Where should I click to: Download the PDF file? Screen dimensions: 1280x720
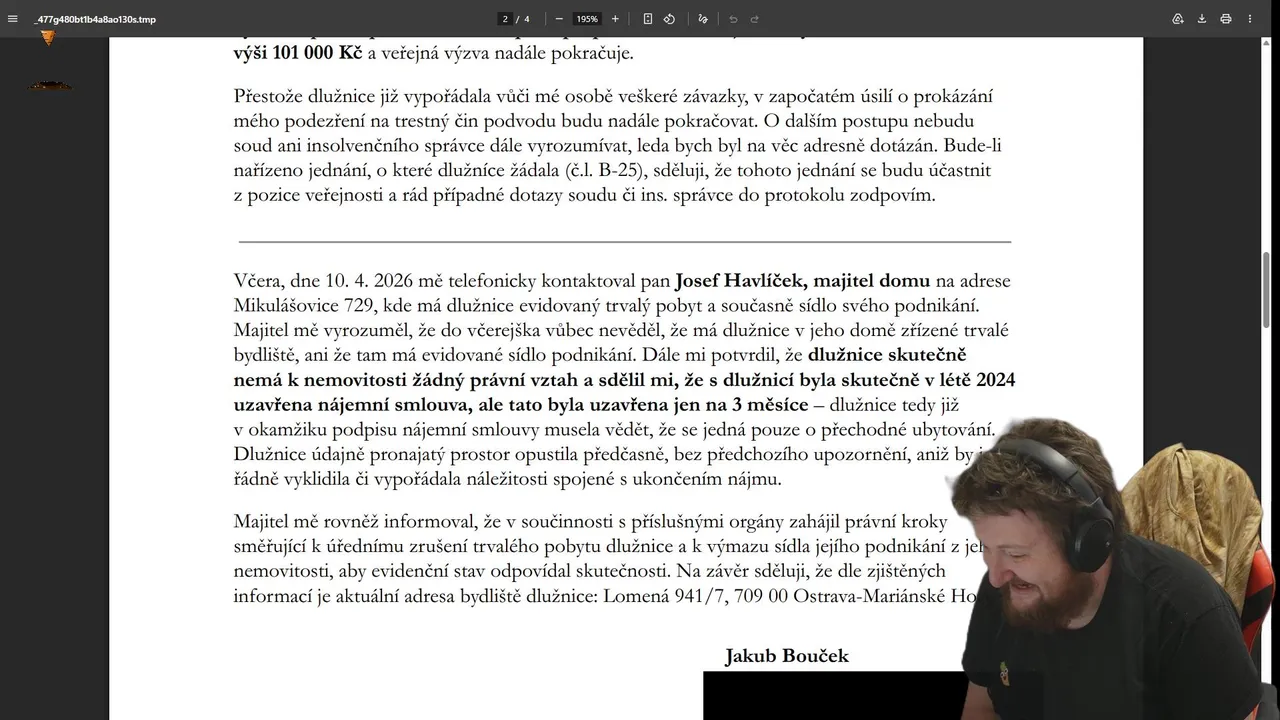[1202, 19]
